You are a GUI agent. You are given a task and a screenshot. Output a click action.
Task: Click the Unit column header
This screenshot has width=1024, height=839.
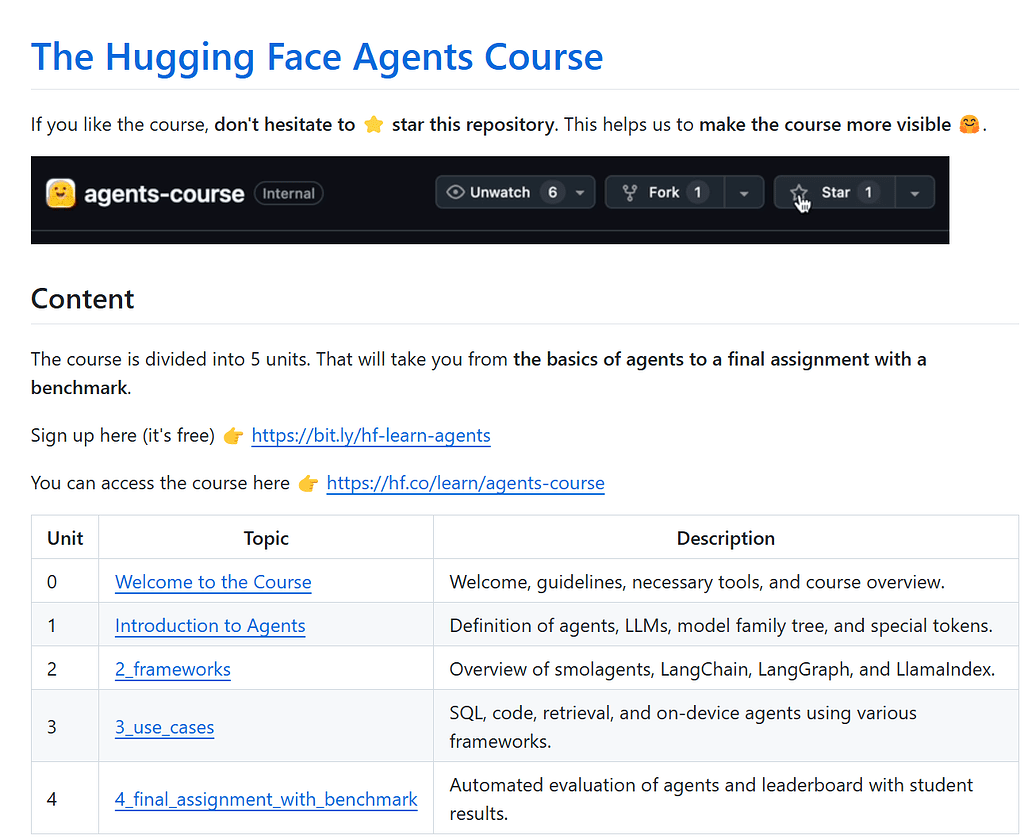pyautogui.click(x=65, y=538)
